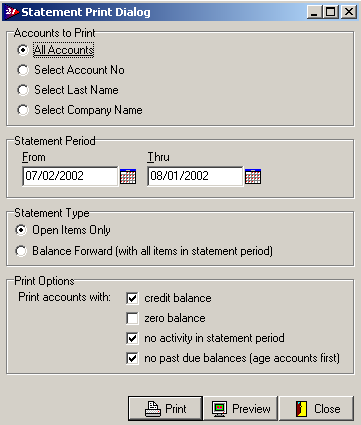This screenshot has width=361, height=425.
Task: Toggle no past due balances checkbox
Action: coord(132,358)
